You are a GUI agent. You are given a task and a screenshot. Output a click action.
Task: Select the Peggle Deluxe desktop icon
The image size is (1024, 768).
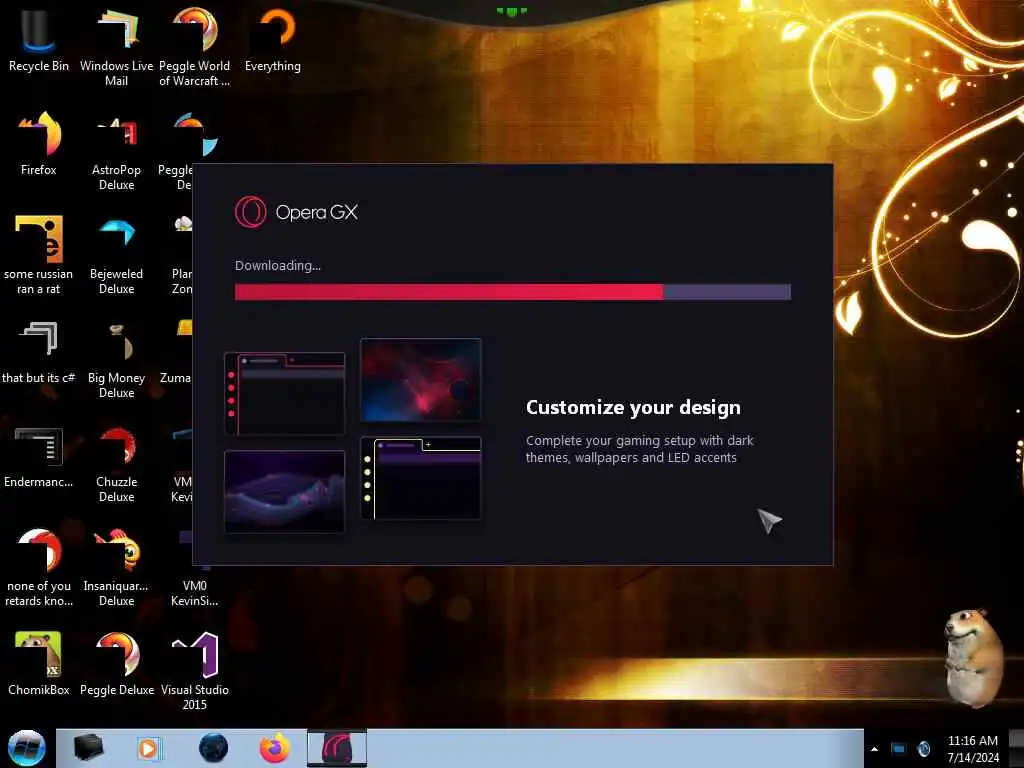(116, 664)
